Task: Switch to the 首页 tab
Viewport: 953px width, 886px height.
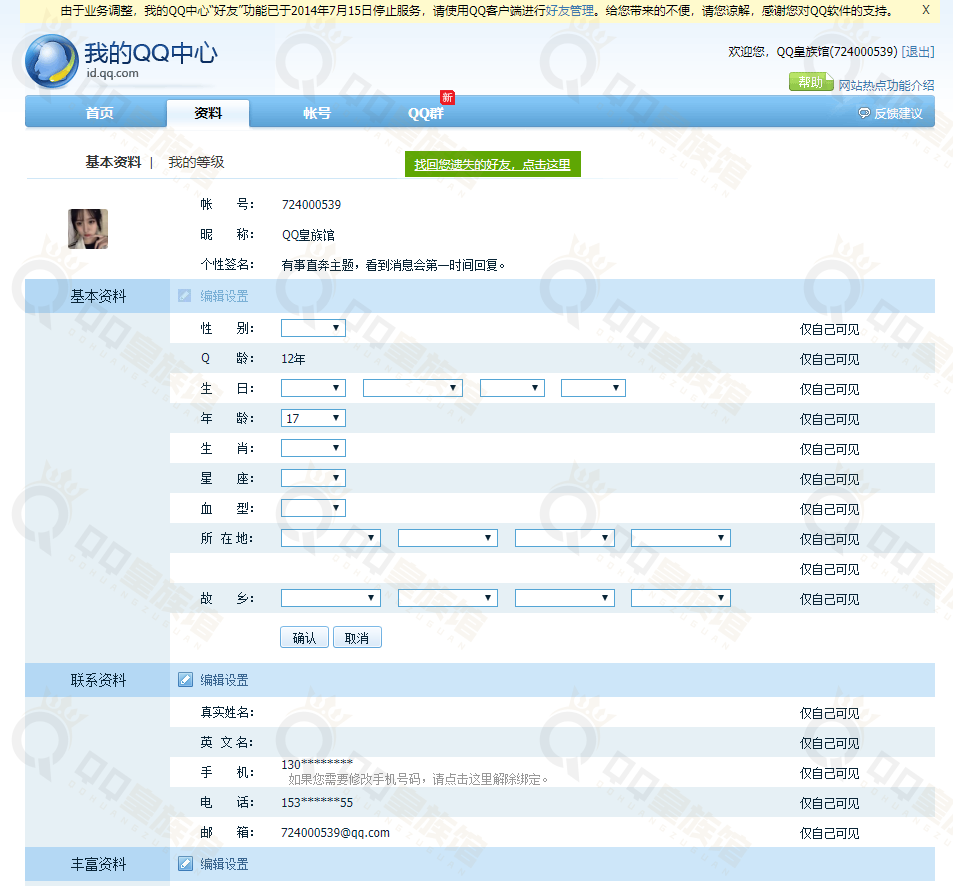Action: point(96,112)
